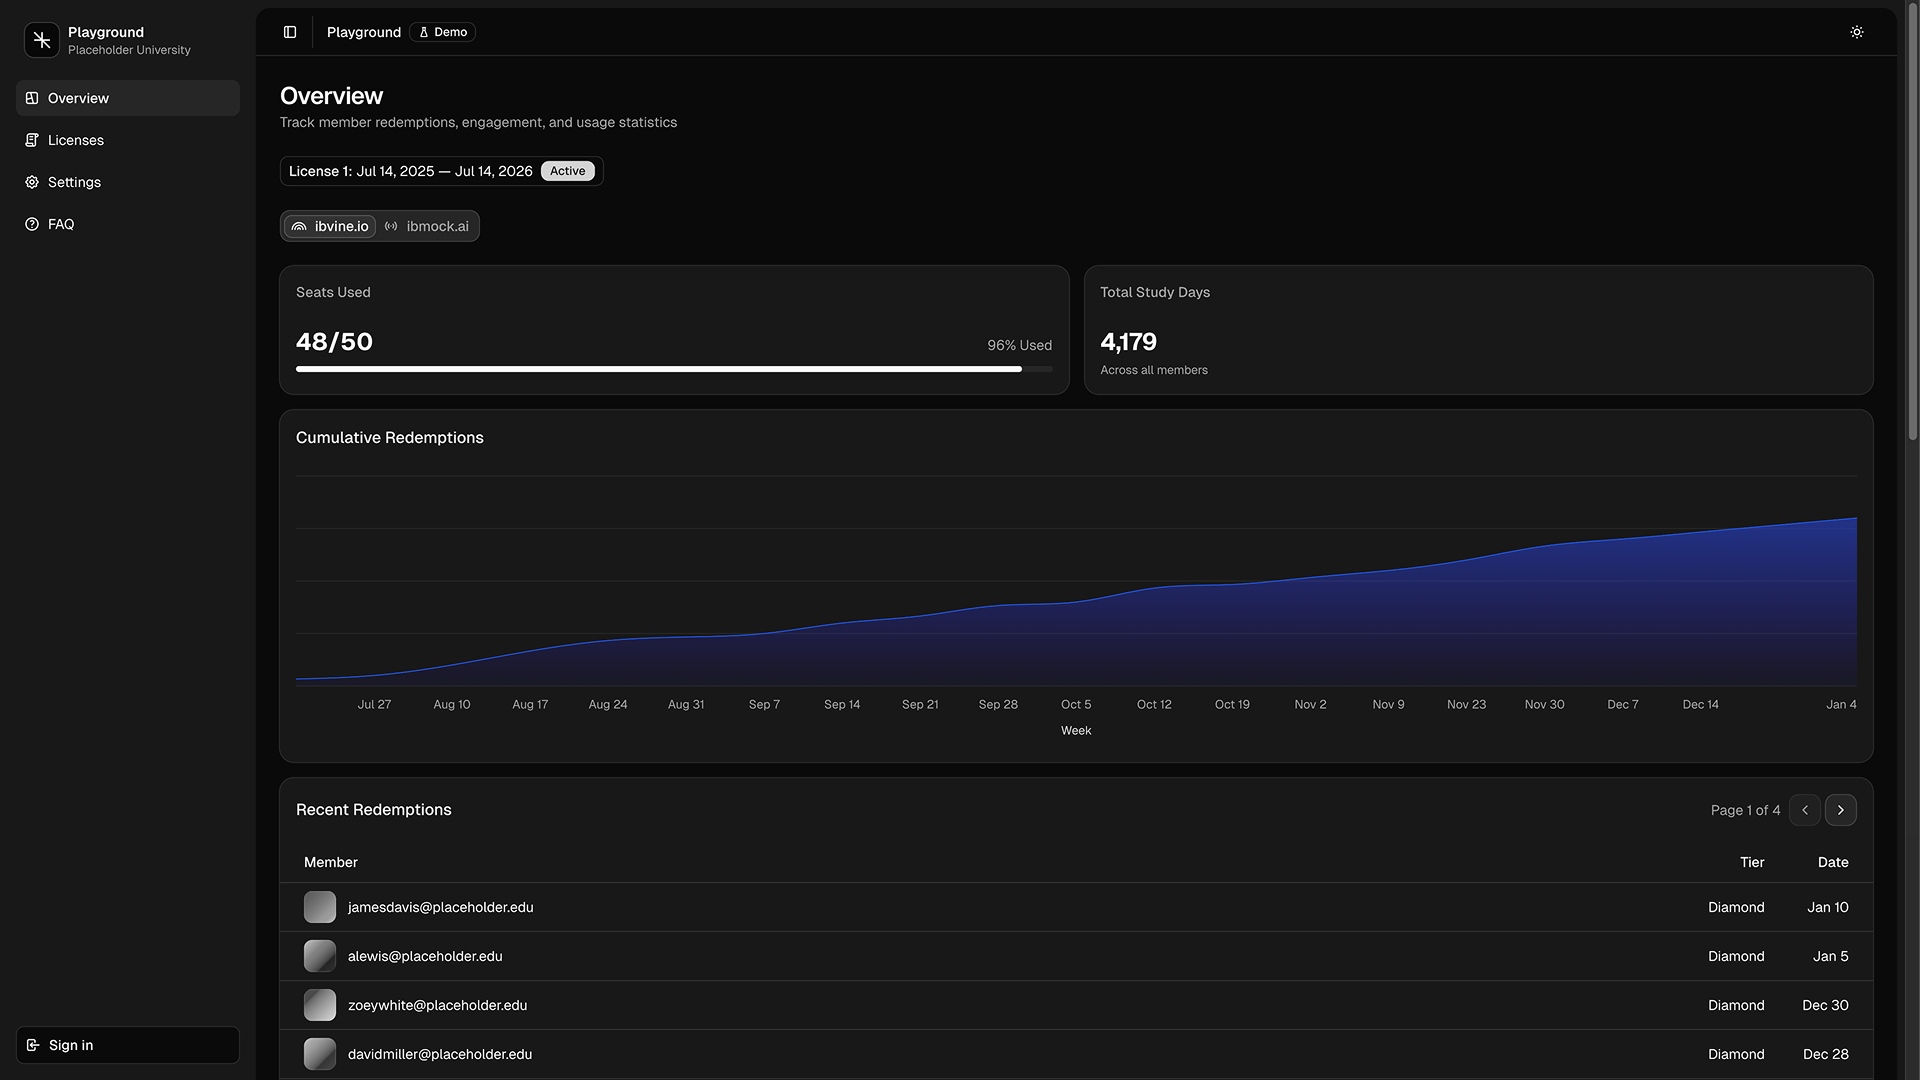Open Overview in the sidebar
The image size is (1920, 1080).
point(78,98)
